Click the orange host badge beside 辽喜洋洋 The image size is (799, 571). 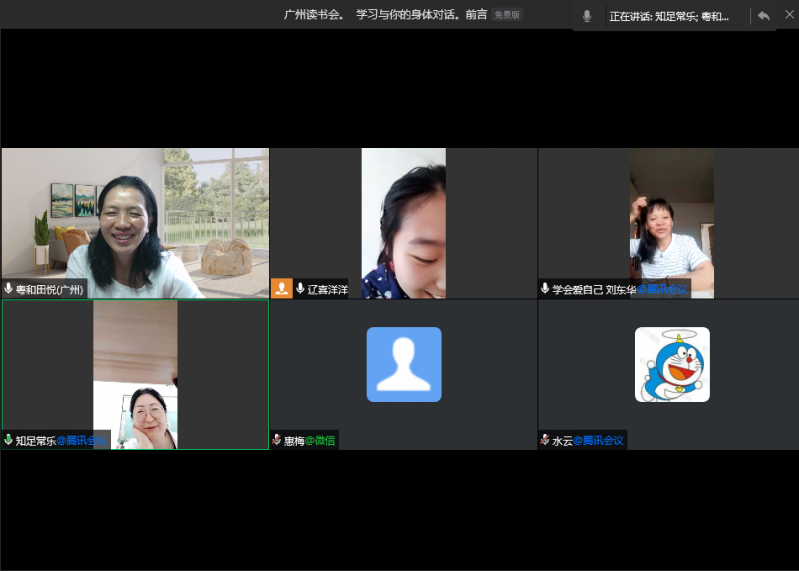point(282,288)
